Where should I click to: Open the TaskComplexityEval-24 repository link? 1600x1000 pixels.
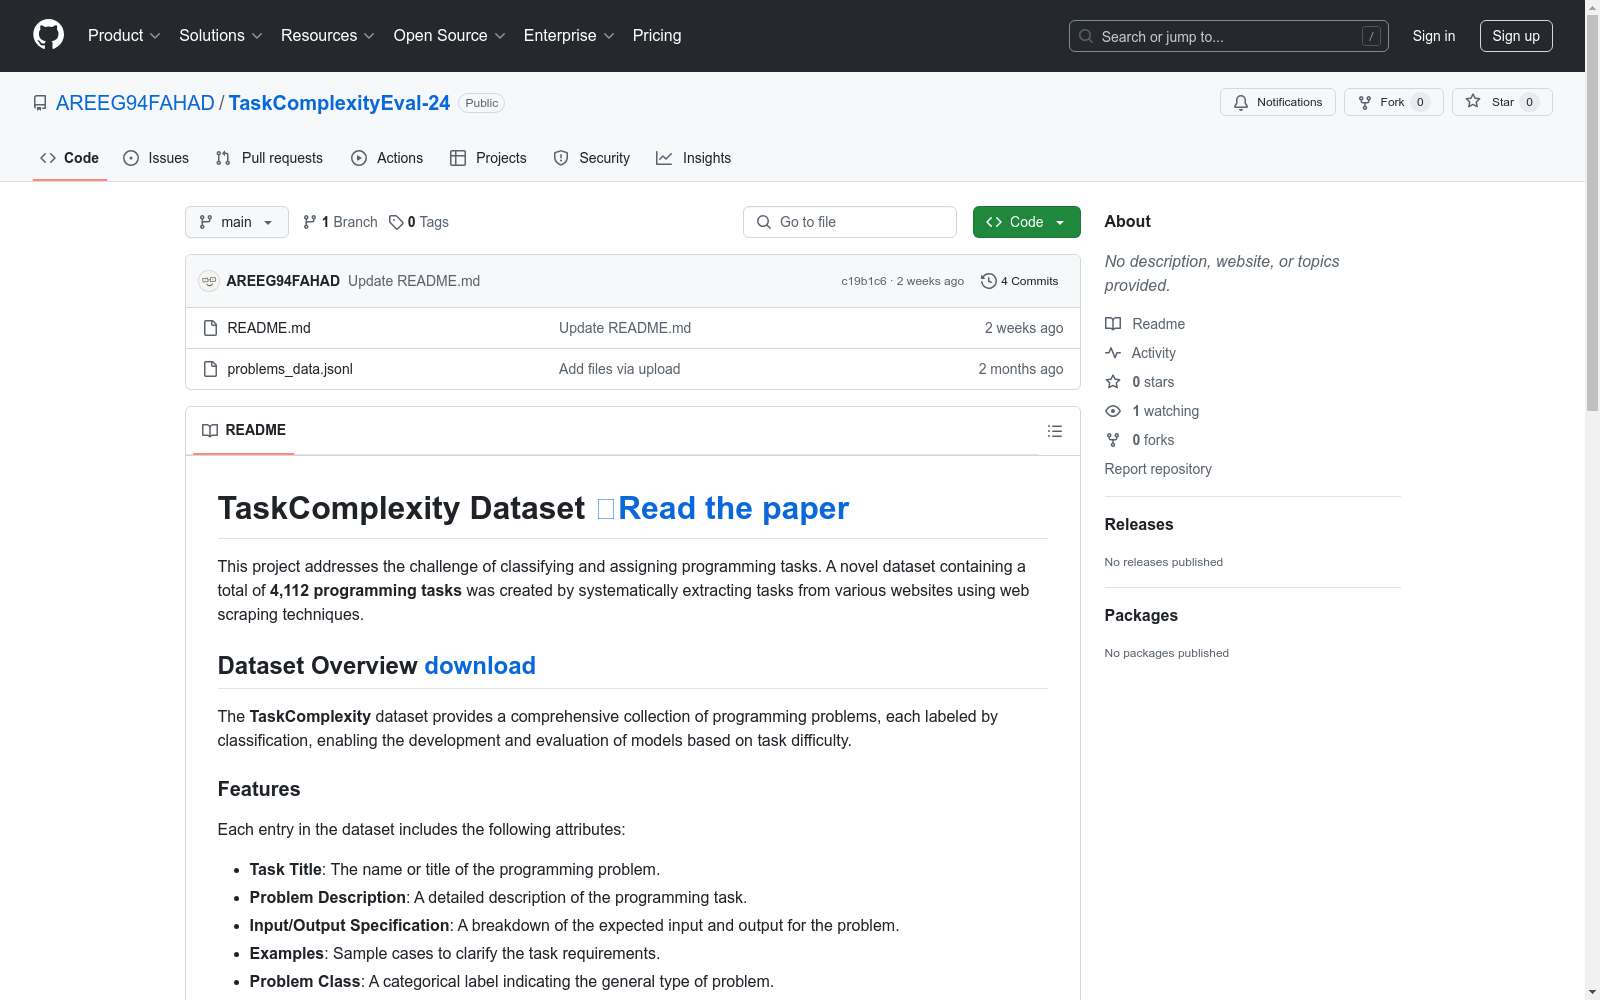click(339, 103)
